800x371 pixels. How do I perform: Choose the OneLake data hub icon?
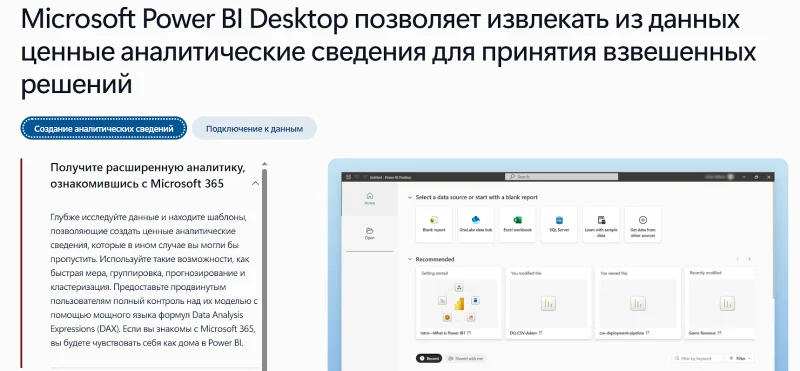(476, 220)
